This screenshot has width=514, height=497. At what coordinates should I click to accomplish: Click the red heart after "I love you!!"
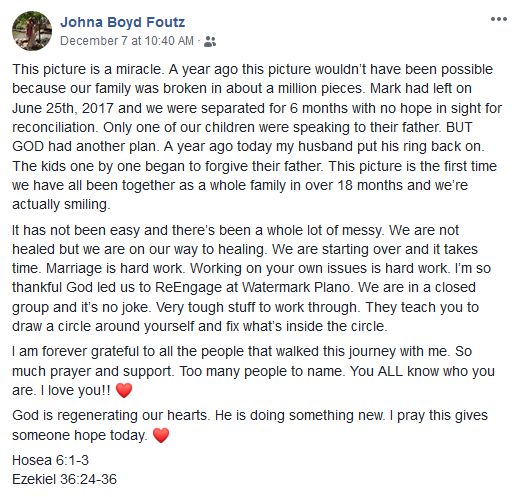(x=124, y=390)
